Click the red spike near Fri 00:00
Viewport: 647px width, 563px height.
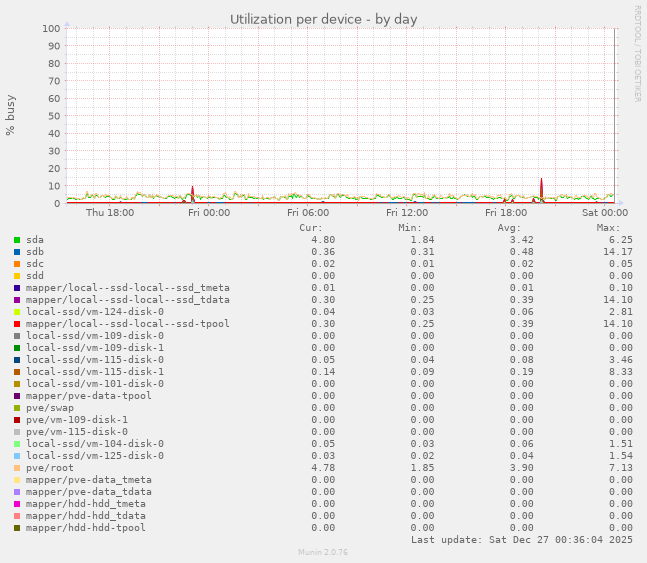[192, 194]
